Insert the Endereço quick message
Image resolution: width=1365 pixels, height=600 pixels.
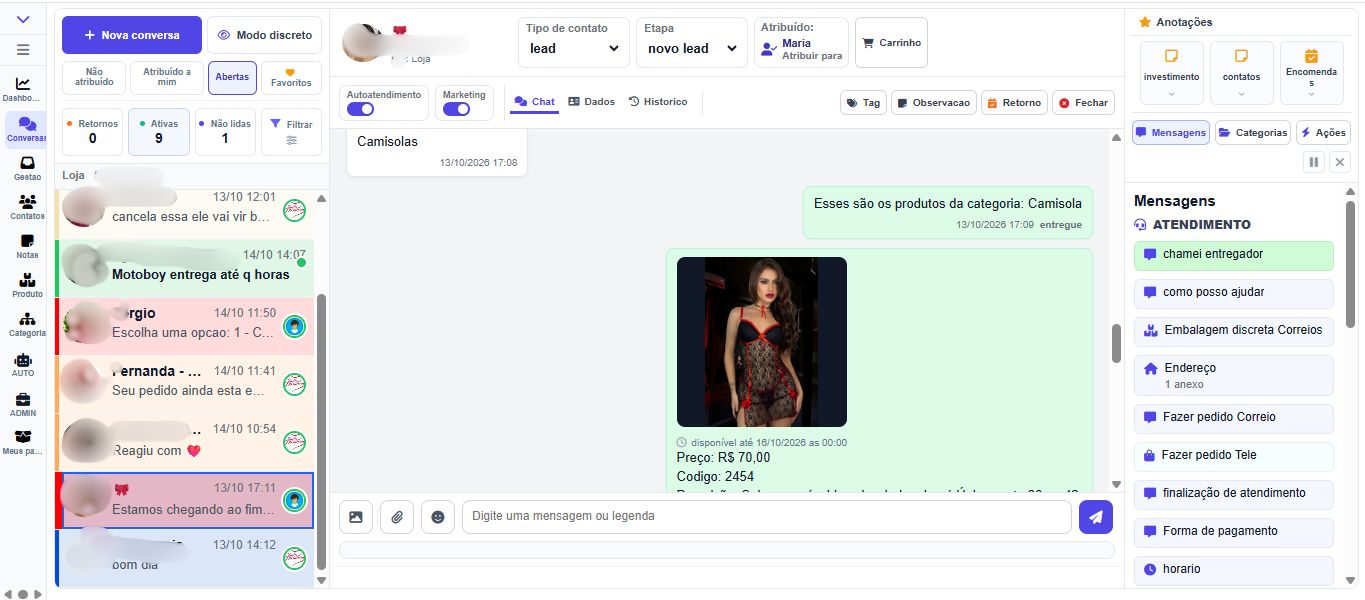click(x=1234, y=375)
